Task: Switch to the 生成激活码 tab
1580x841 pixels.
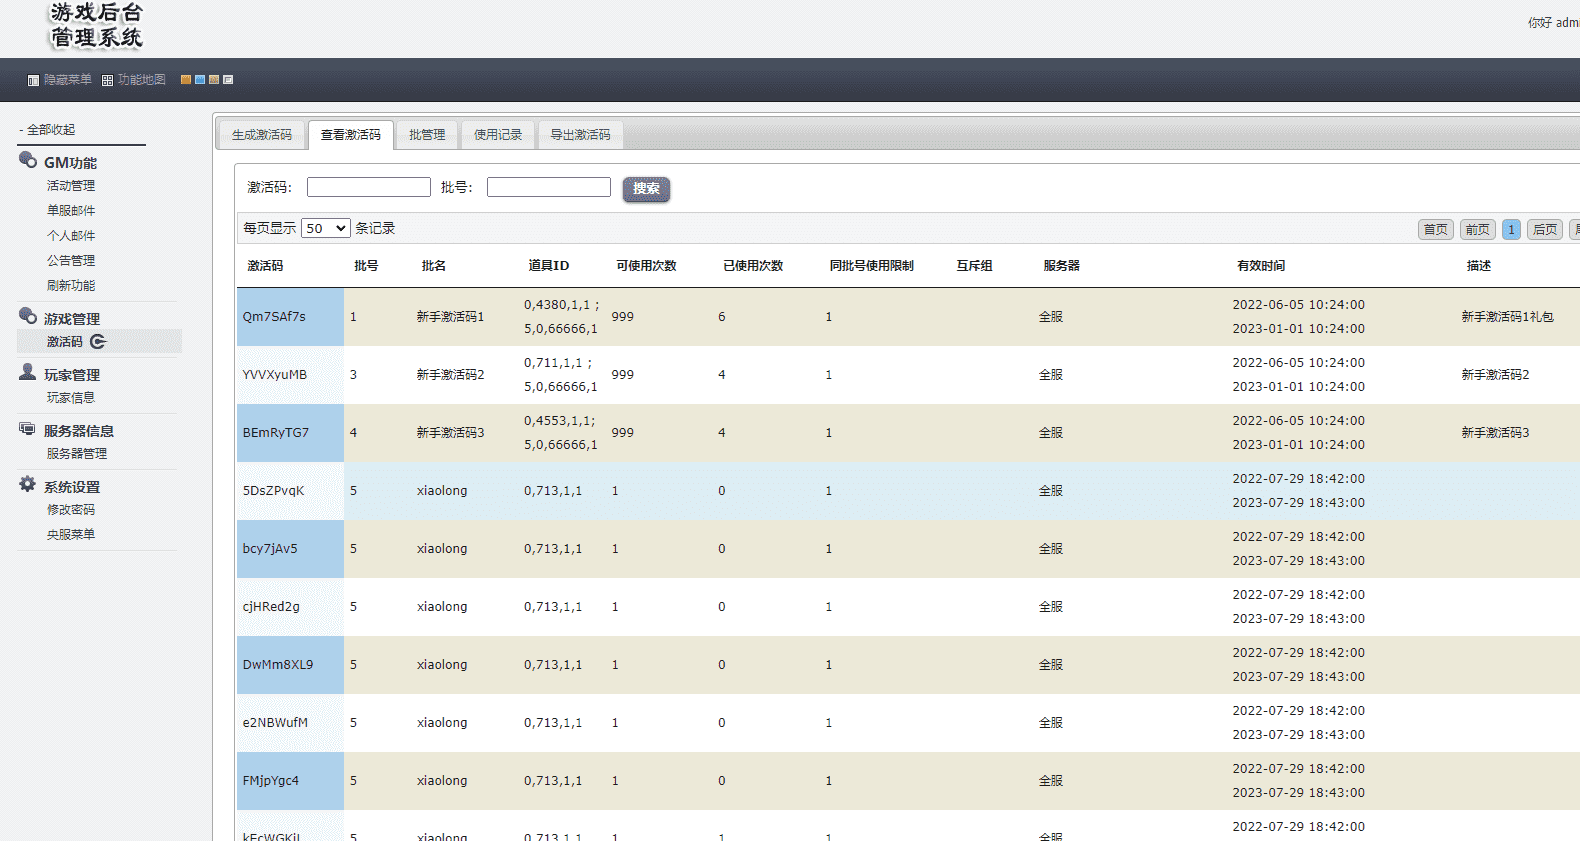Action: click(262, 135)
